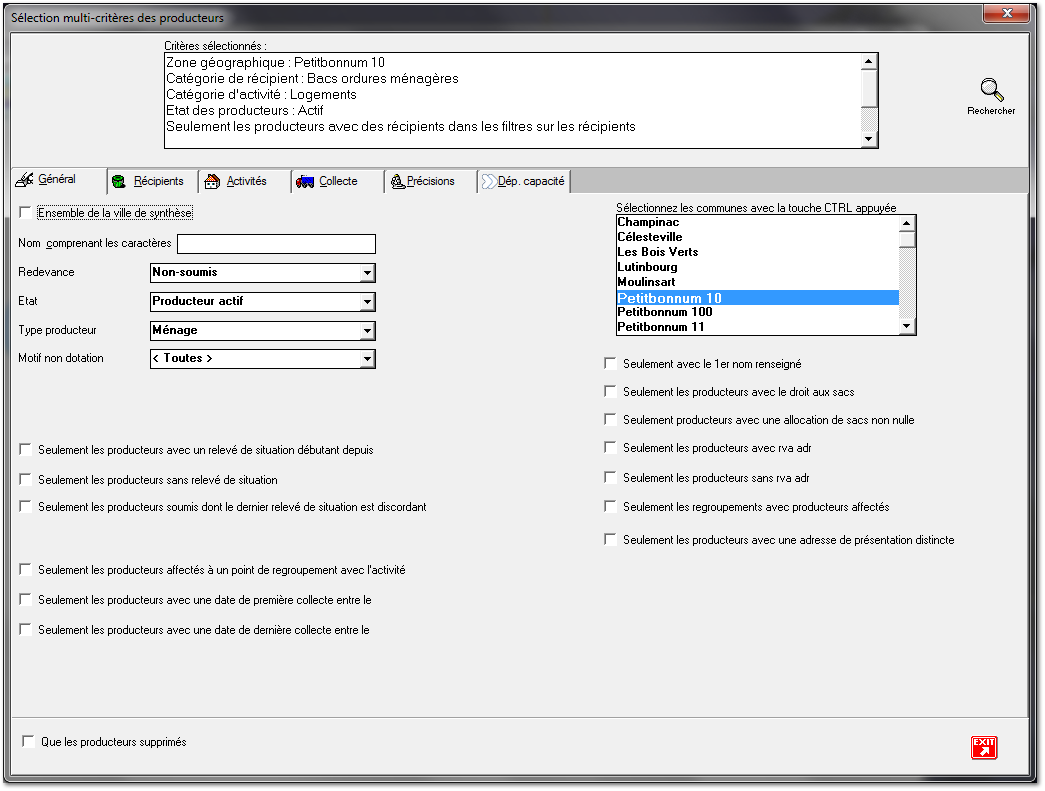Check Que les producteurs supprimés
This screenshot has height=791, width=1045.
tap(28, 742)
